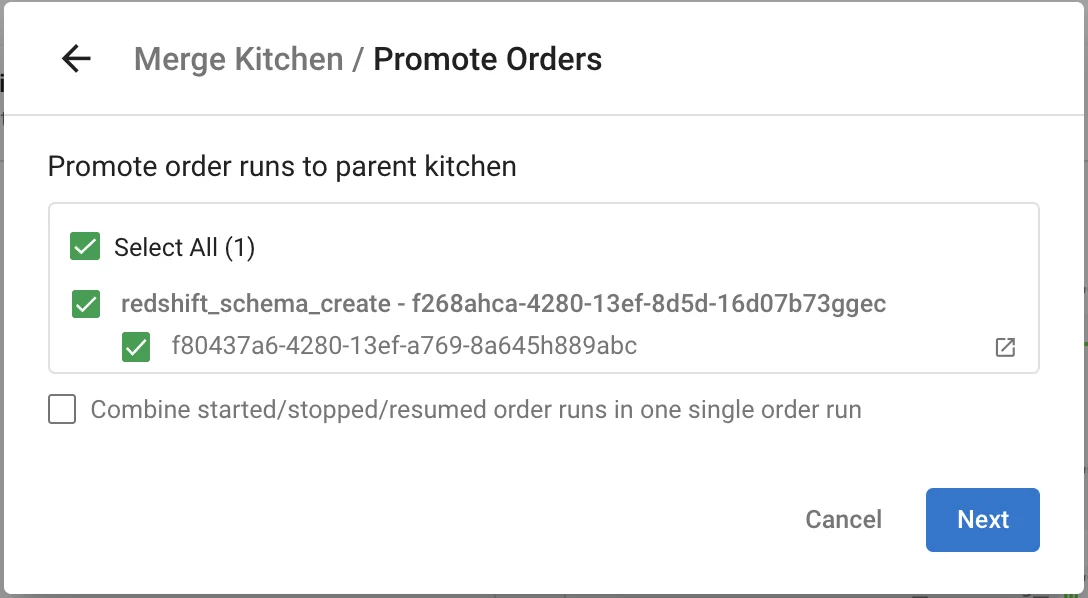The width and height of the screenshot is (1088, 598).
Task: Select the redshift_schema_create order name
Action: tap(255, 303)
